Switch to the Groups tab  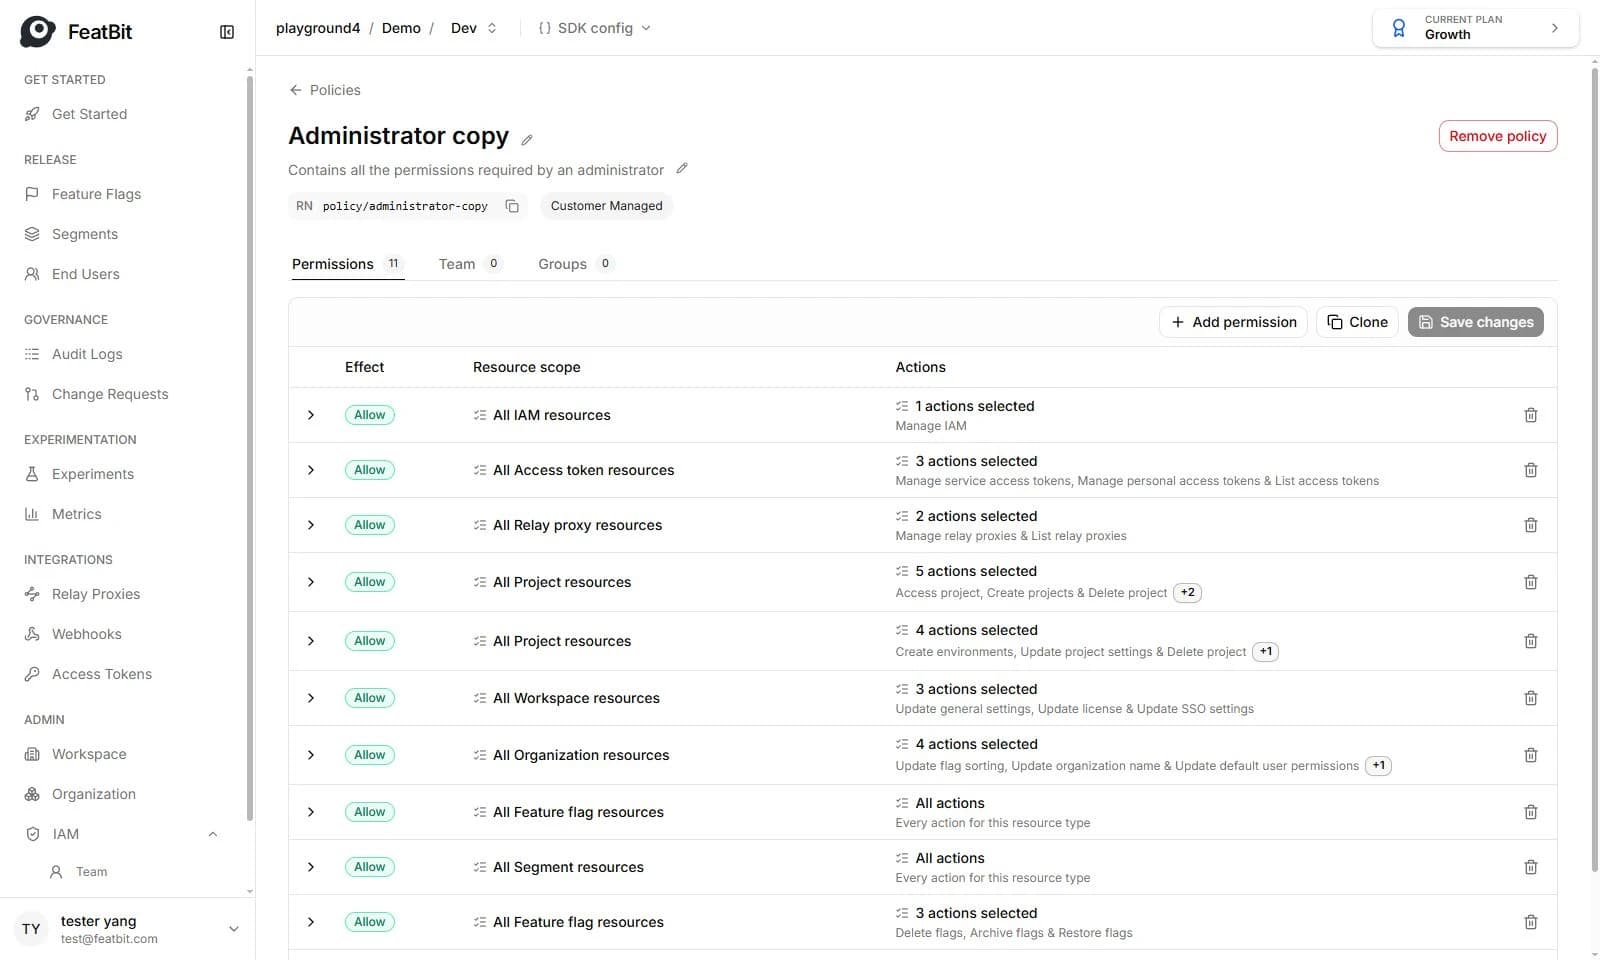(x=576, y=264)
